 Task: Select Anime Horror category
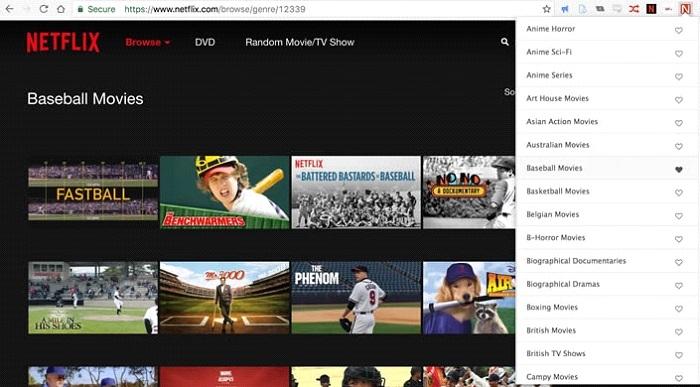pos(550,29)
